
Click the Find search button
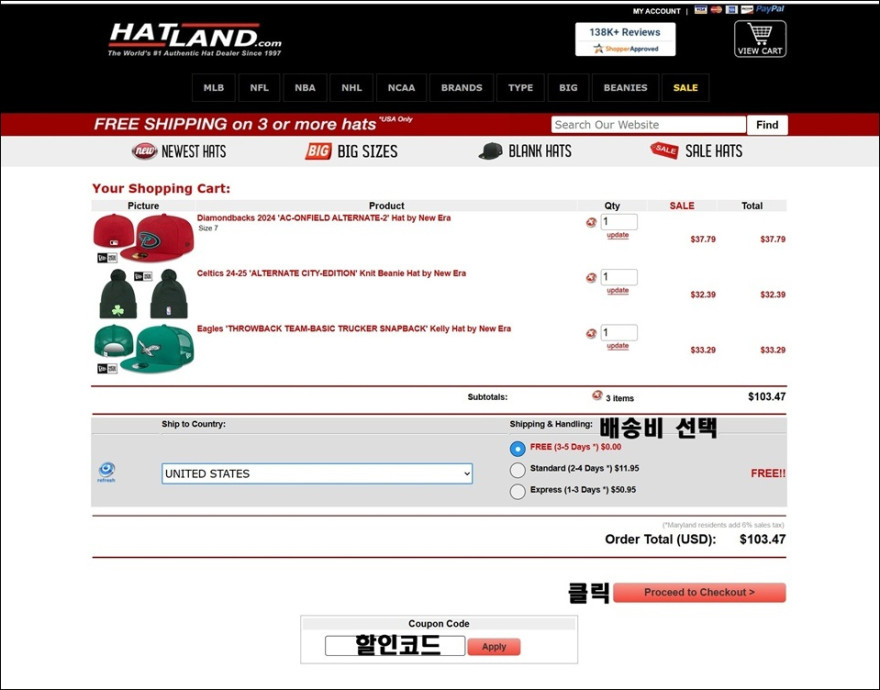tap(767, 125)
